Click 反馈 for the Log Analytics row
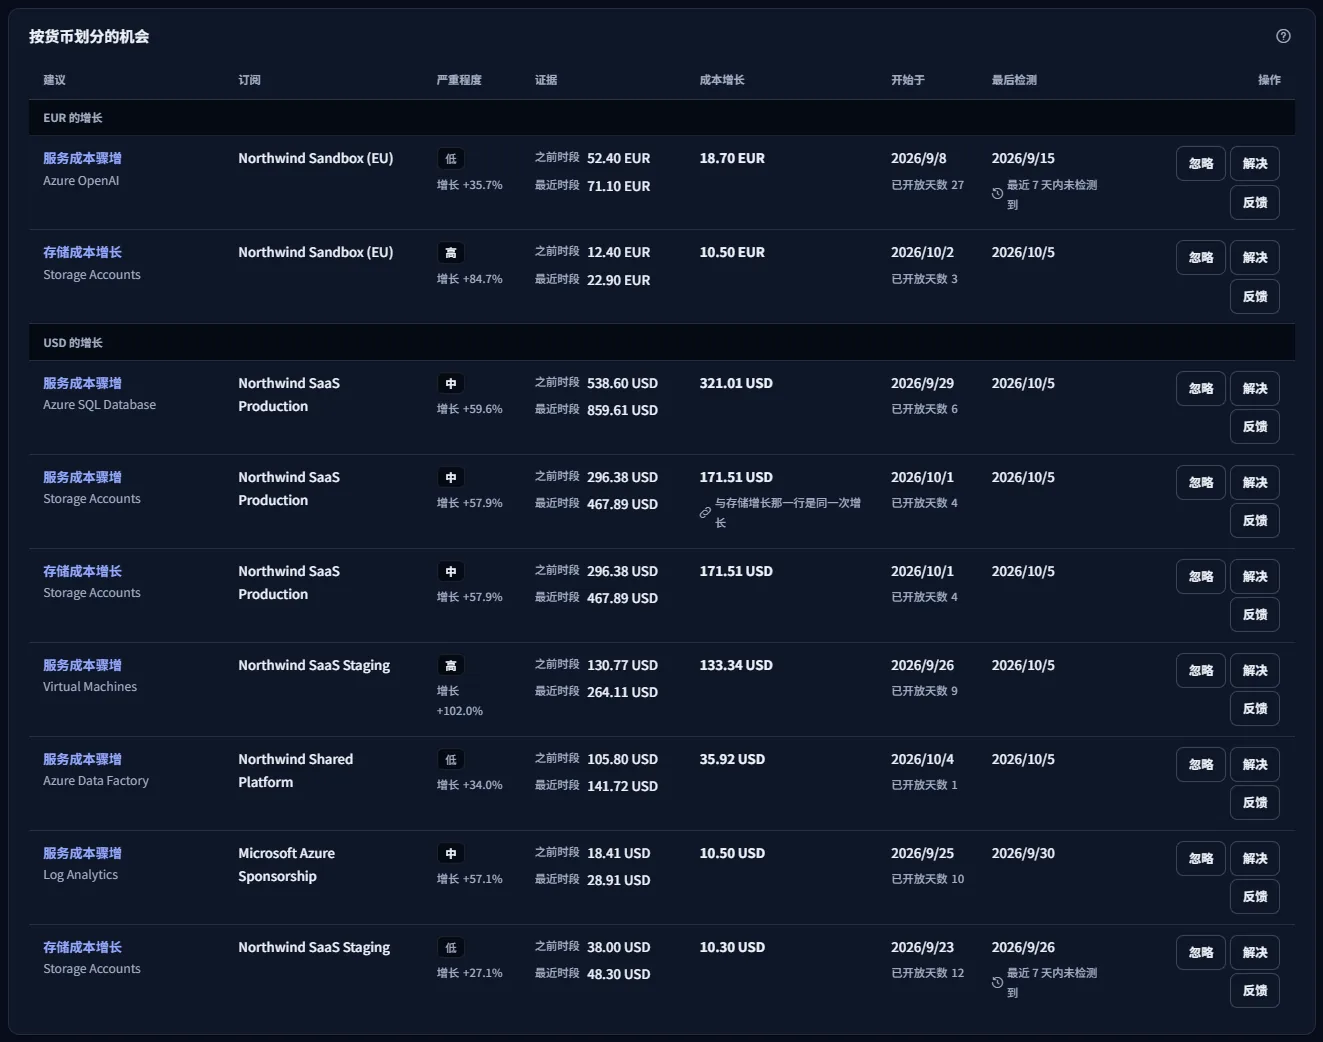Viewport: 1323px width, 1042px height. pyautogui.click(x=1255, y=897)
